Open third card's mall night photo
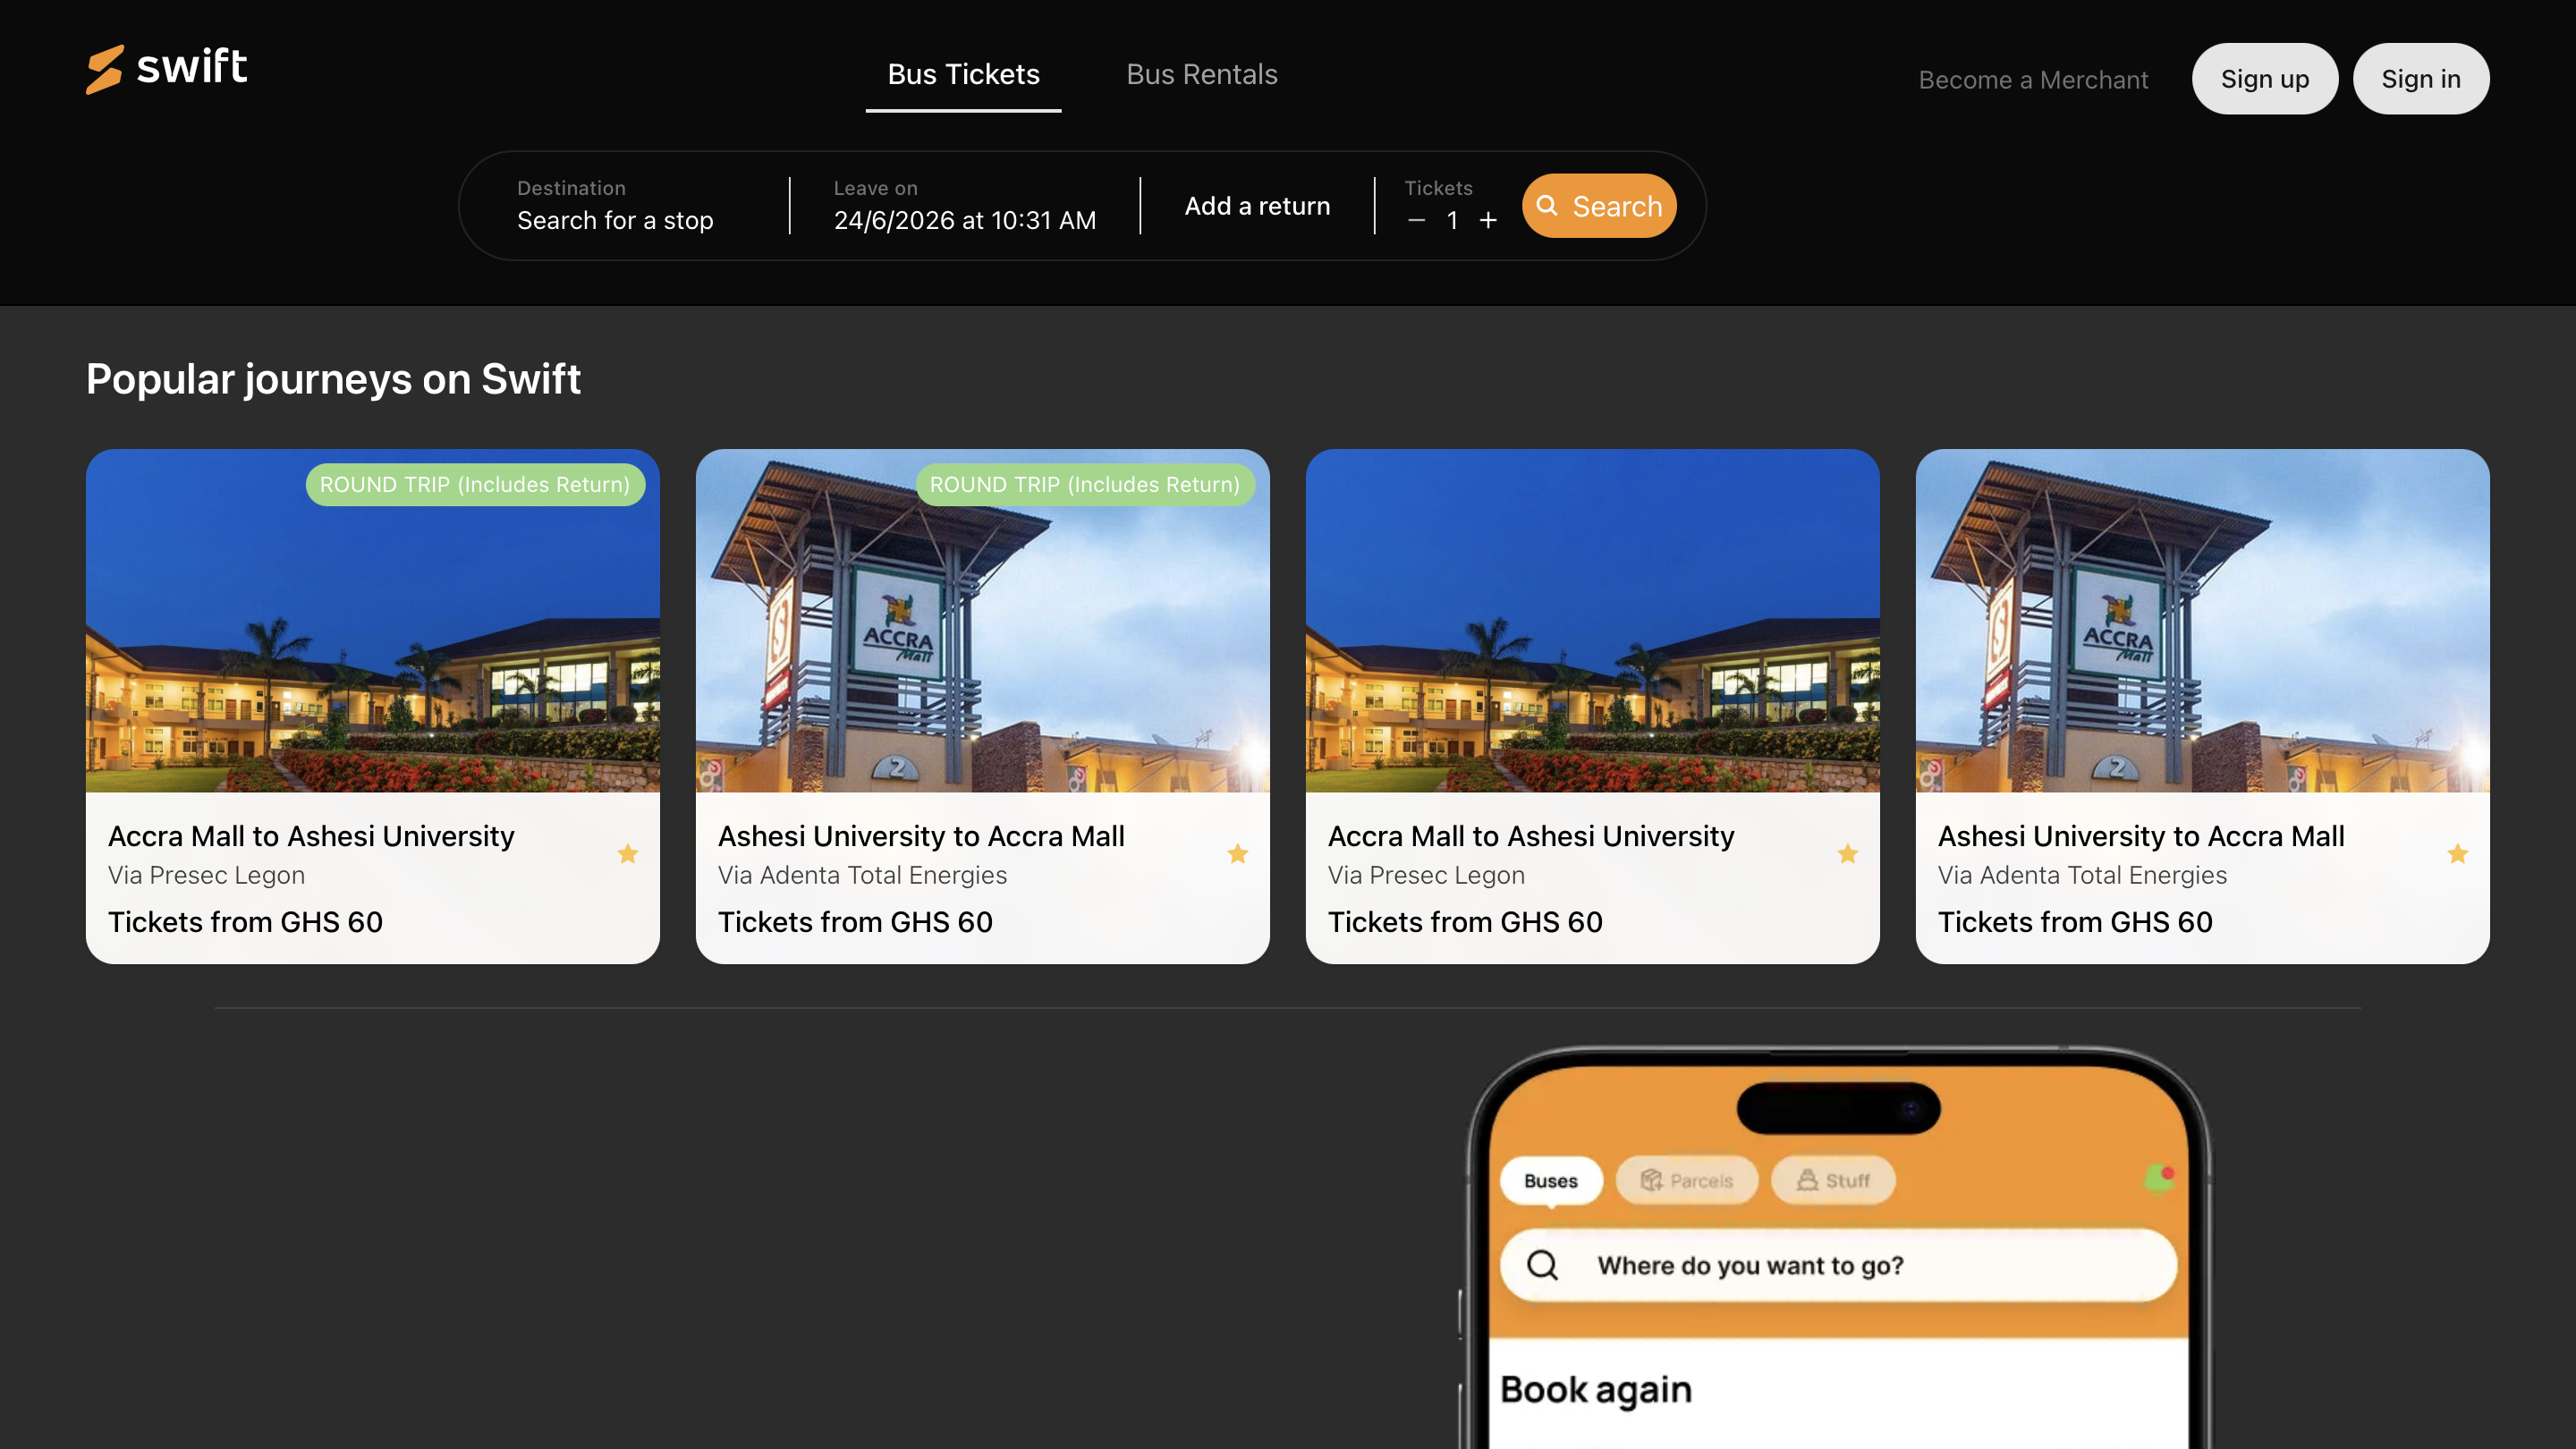This screenshot has width=2576, height=1449. click(x=1592, y=621)
